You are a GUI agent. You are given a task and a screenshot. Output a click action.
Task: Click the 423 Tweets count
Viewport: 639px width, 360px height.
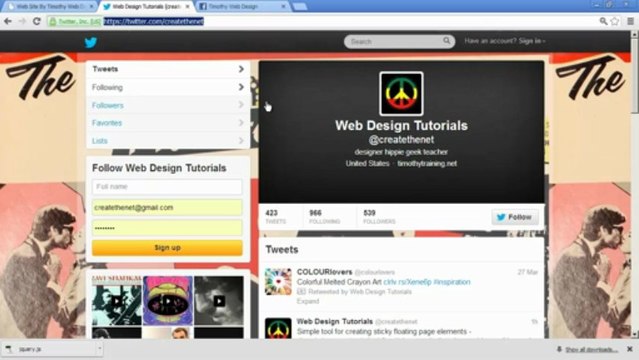click(275, 216)
